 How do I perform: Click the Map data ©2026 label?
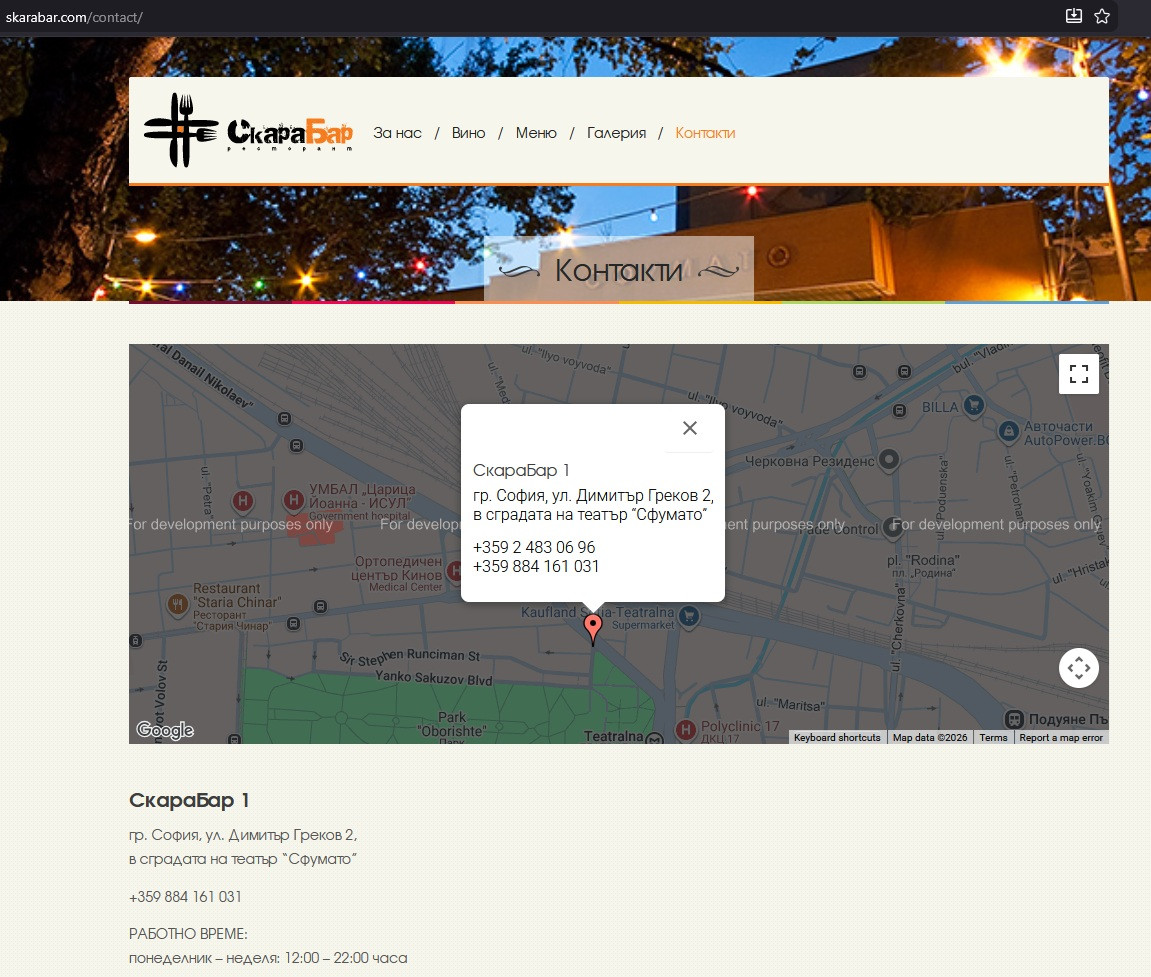(x=930, y=738)
